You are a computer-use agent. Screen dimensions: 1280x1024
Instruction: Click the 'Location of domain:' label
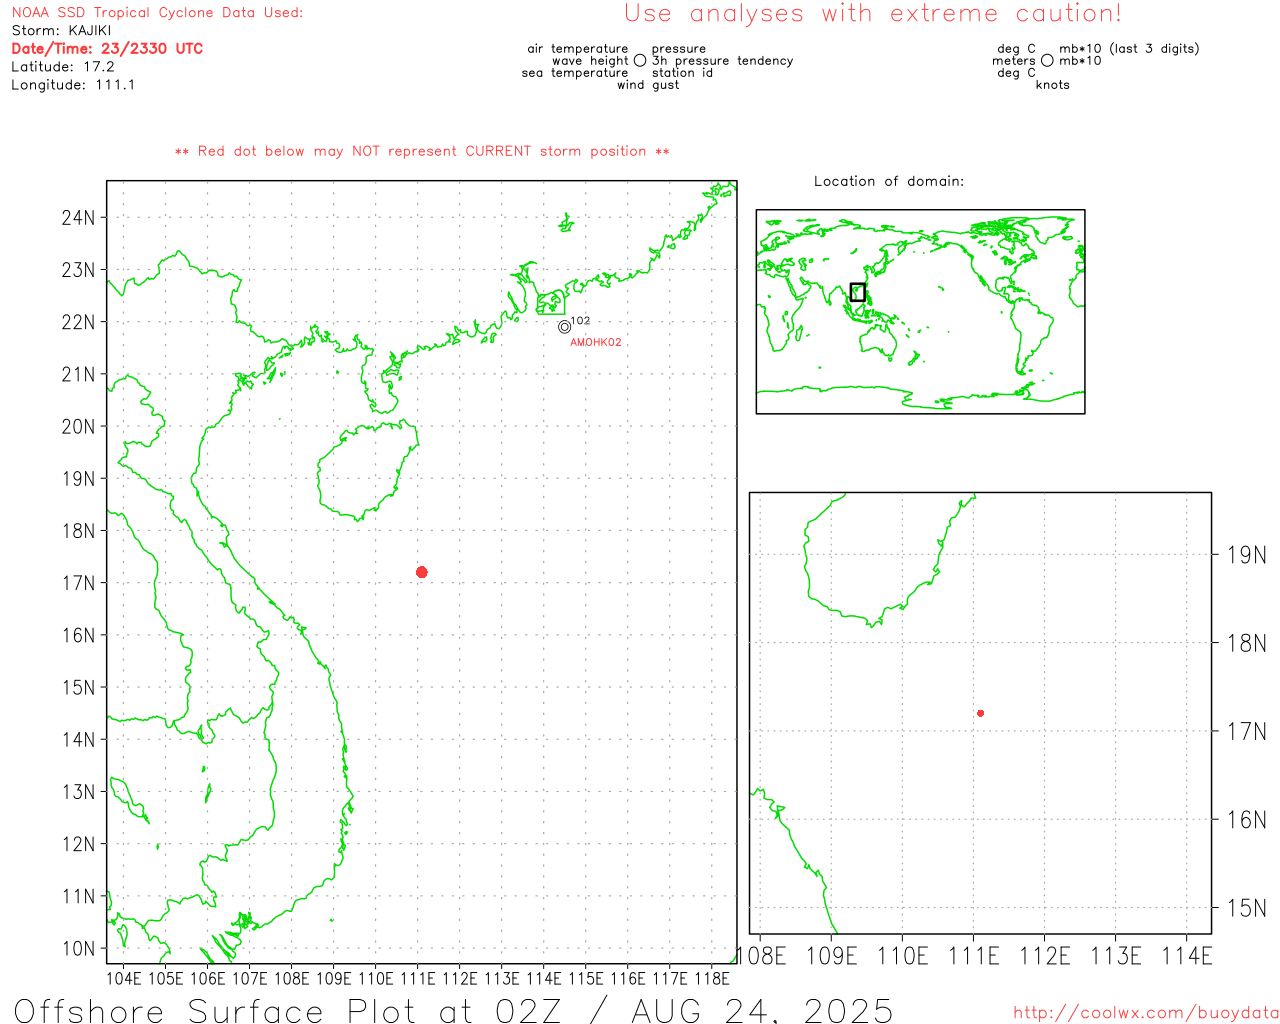(889, 181)
